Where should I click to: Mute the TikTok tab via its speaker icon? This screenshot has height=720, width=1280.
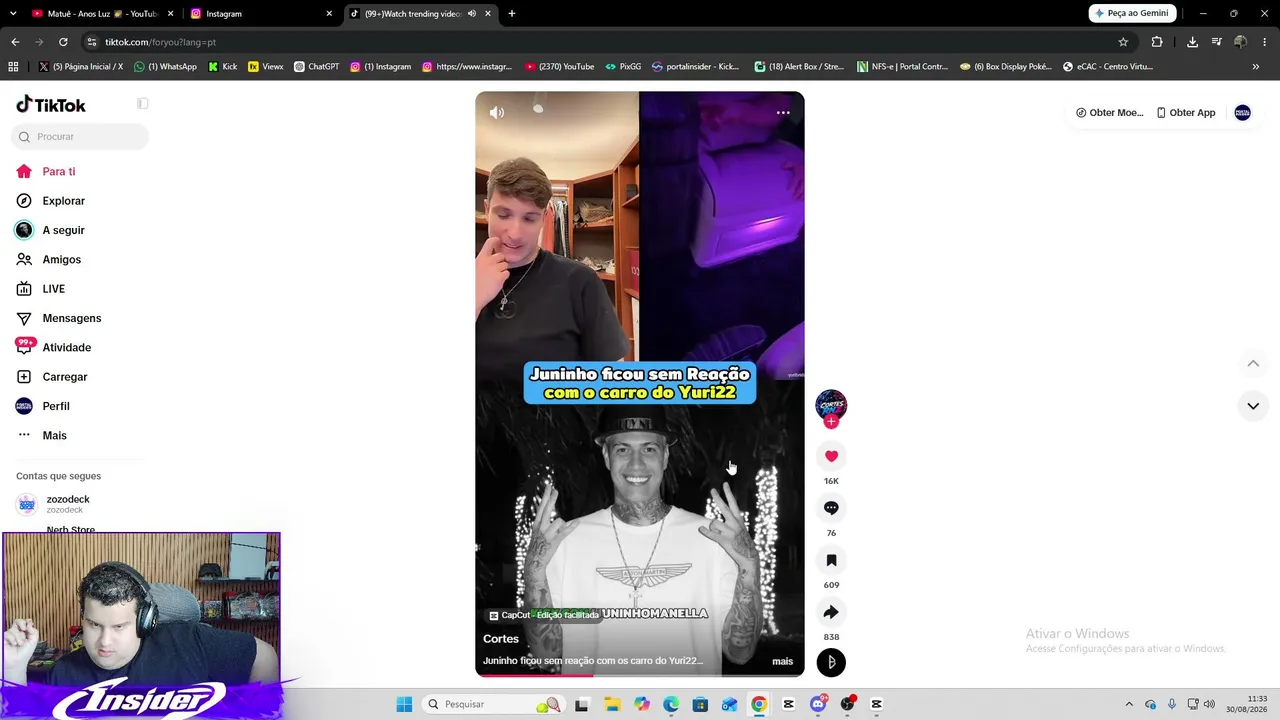[472, 14]
